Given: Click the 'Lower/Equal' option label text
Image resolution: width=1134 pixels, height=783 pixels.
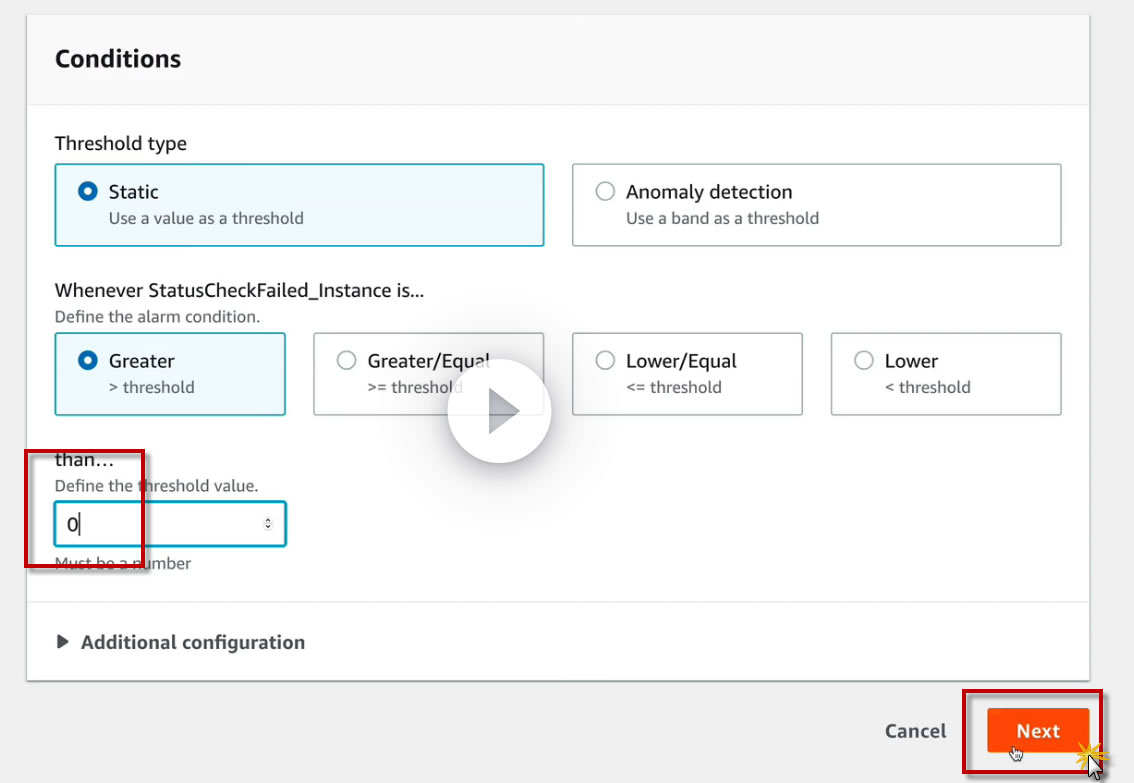Looking at the screenshot, I should (x=681, y=361).
